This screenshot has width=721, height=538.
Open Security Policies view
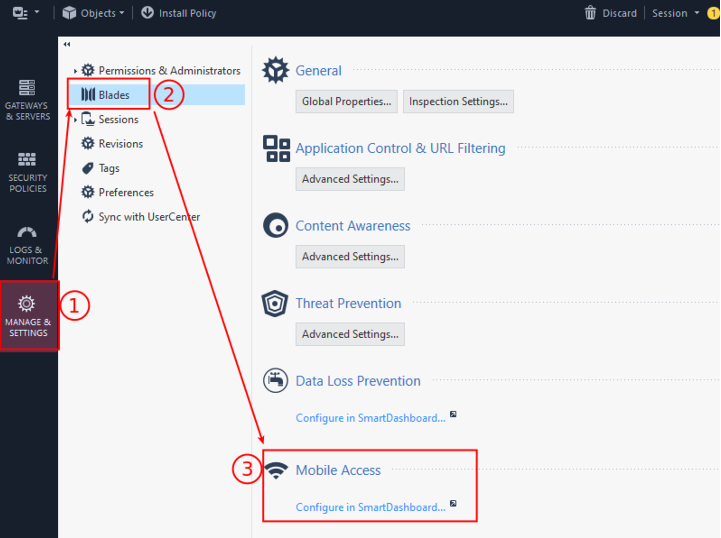coord(27,172)
